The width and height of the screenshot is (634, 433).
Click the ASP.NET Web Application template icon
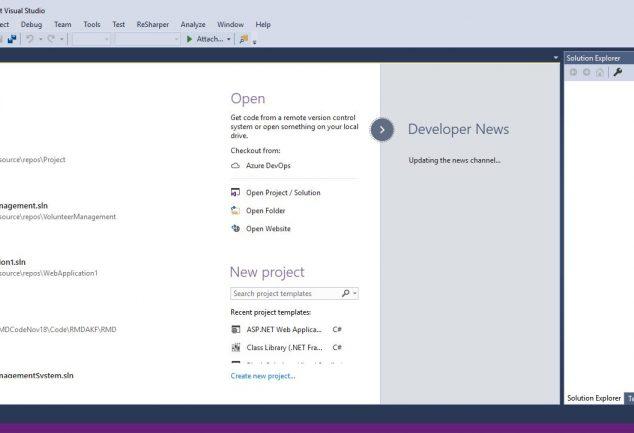(236, 330)
